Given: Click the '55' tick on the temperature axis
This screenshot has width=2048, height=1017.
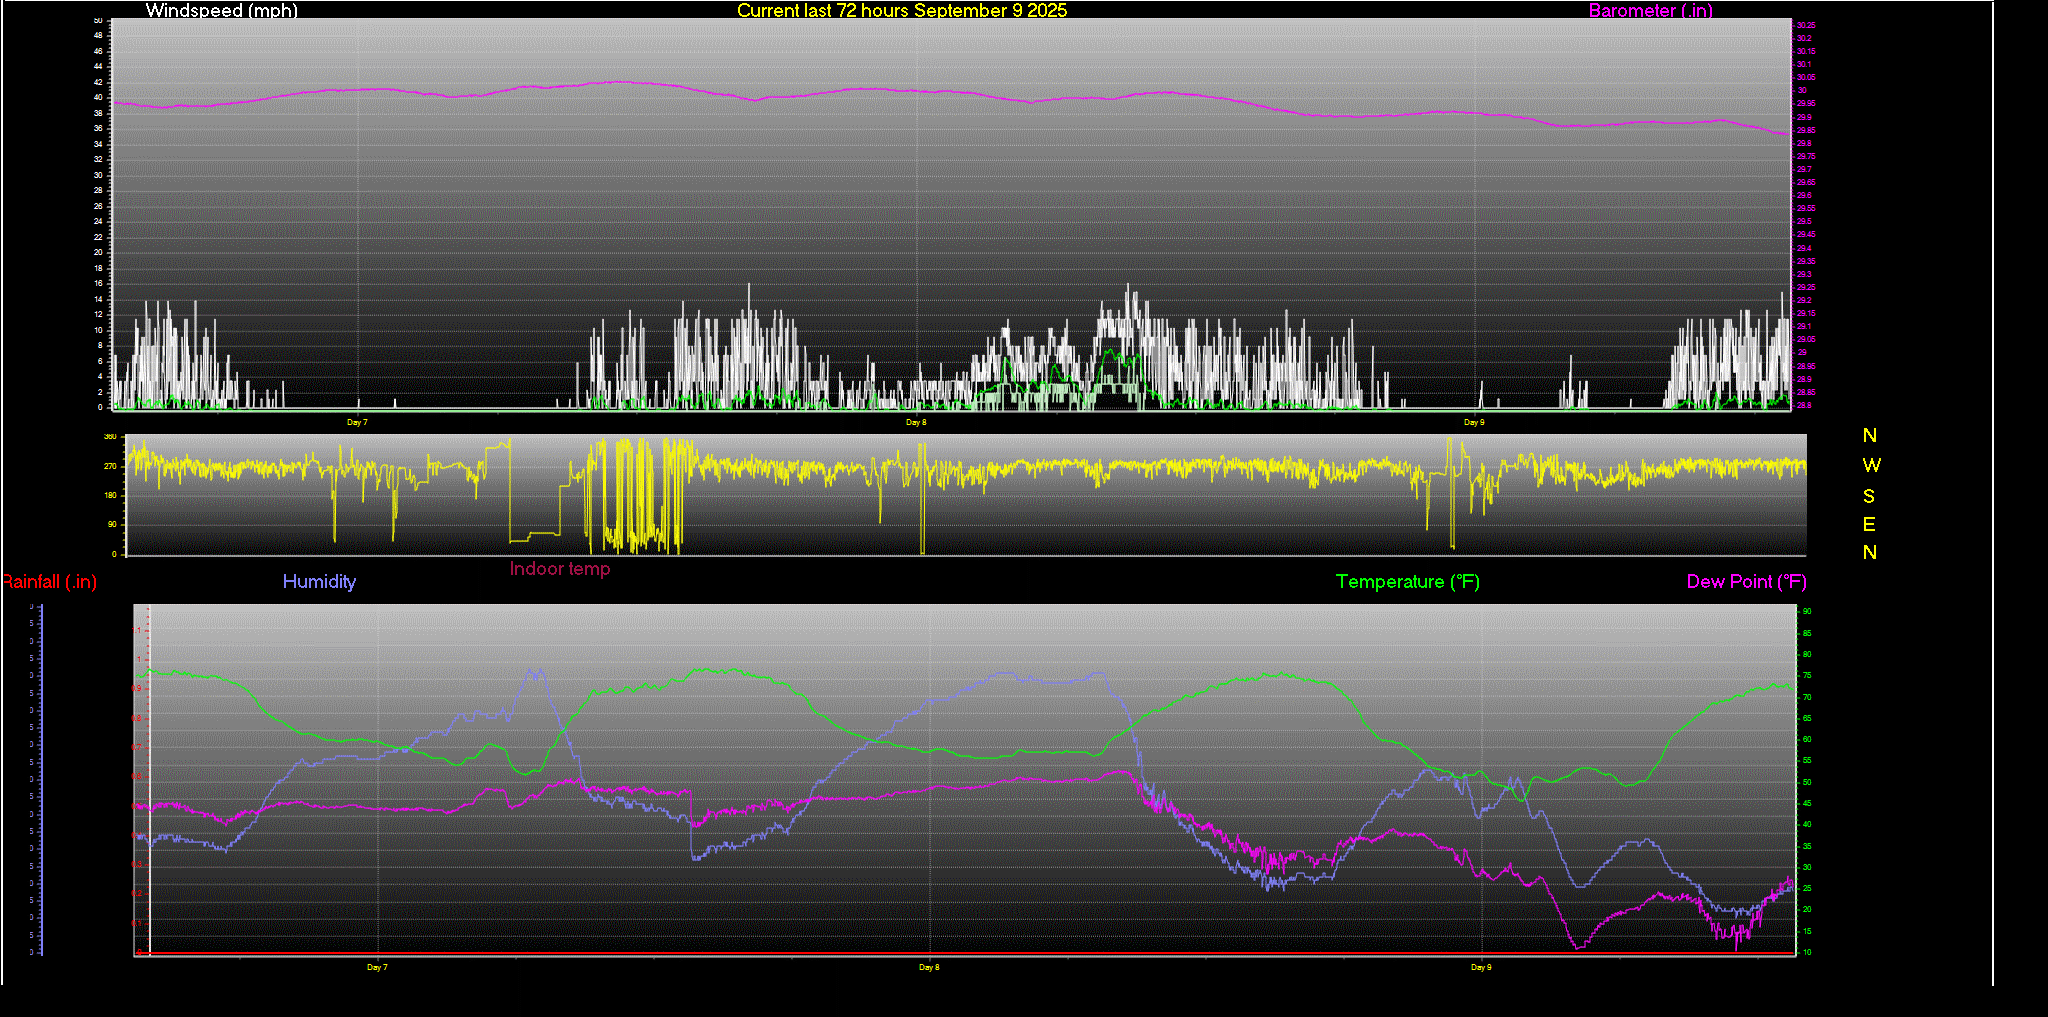Looking at the screenshot, I should click(x=1807, y=760).
